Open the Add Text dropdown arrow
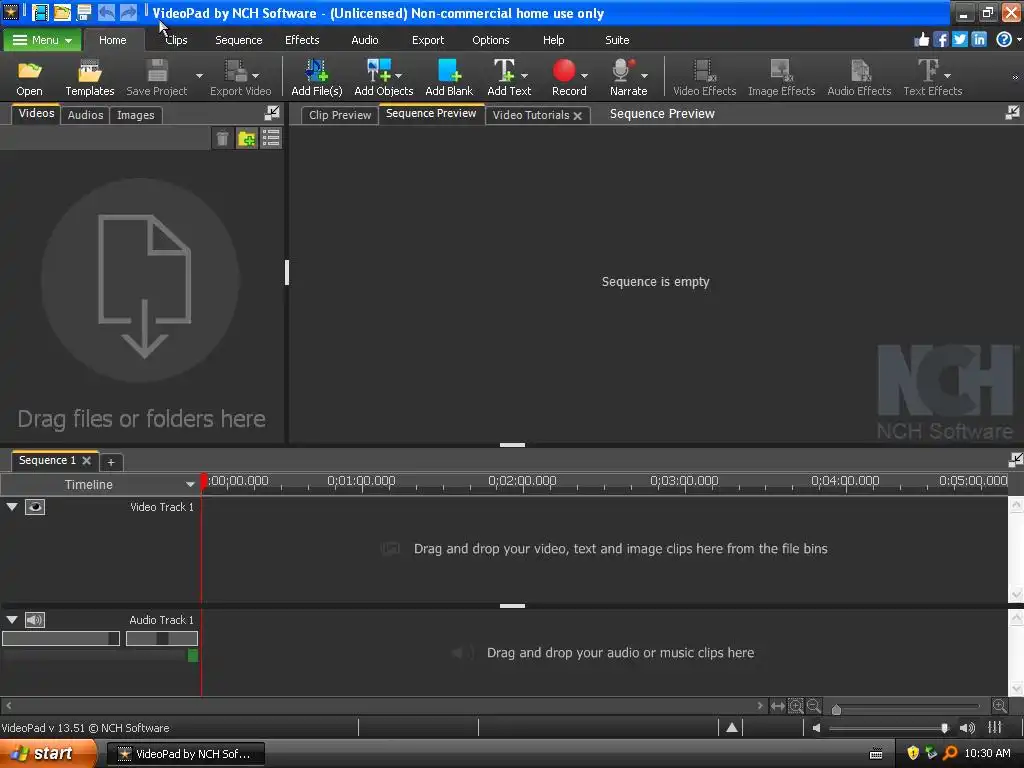Image resolution: width=1024 pixels, height=768 pixels. [524, 76]
